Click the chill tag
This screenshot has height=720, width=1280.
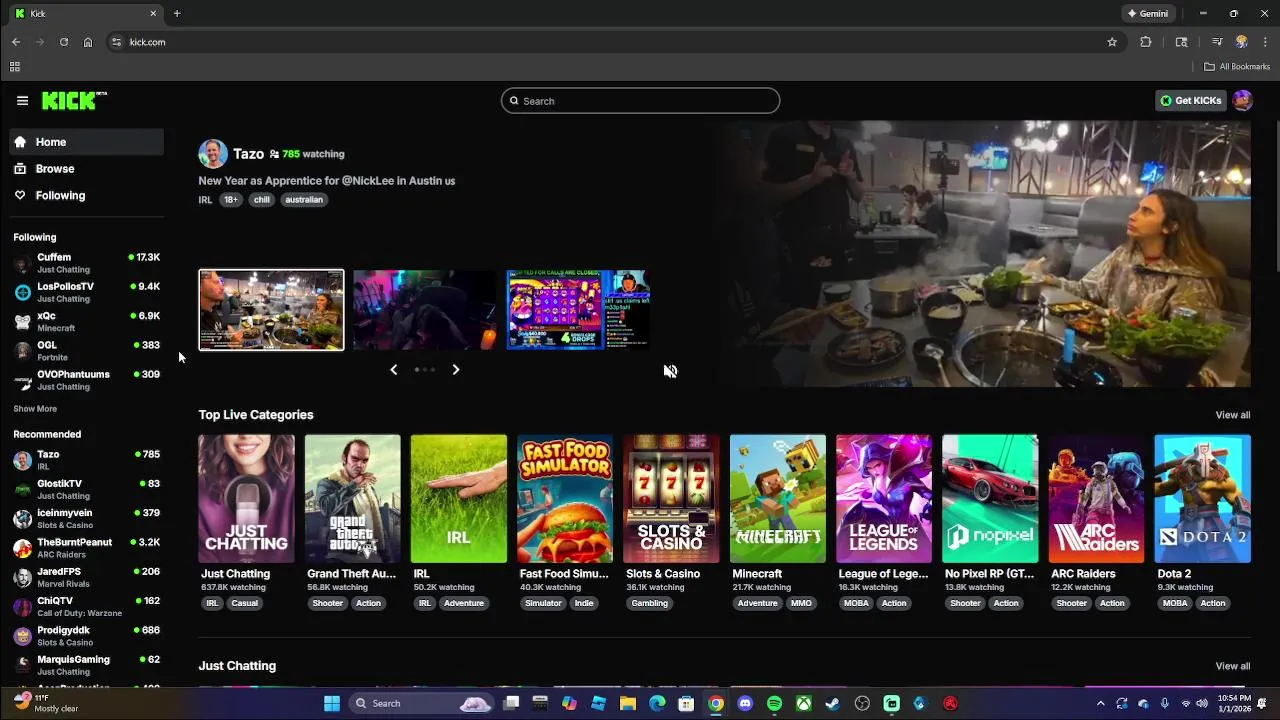click(261, 200)
